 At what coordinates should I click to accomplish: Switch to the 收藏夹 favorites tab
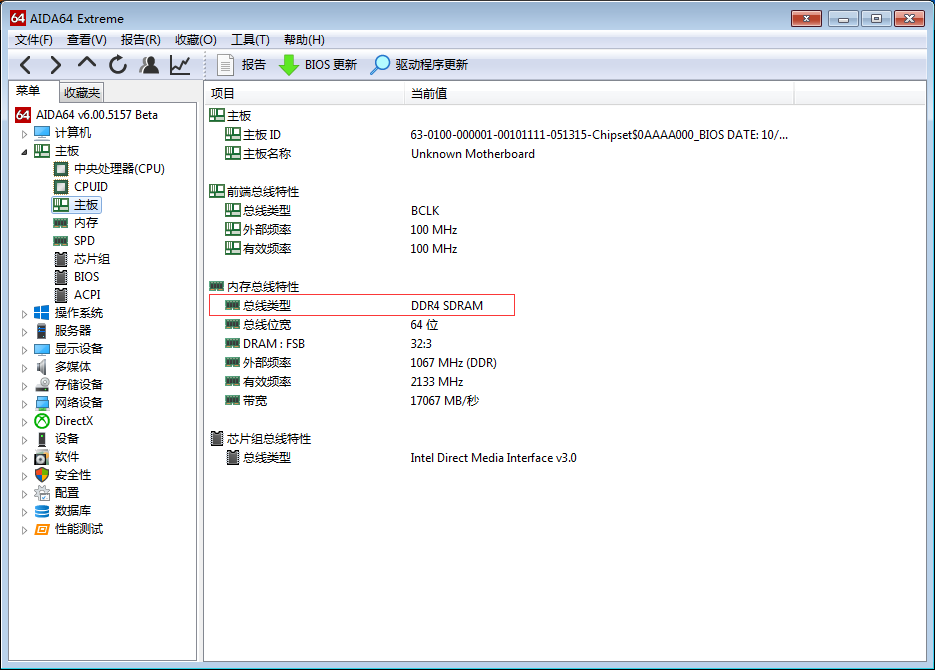click(x=82, y=92)
